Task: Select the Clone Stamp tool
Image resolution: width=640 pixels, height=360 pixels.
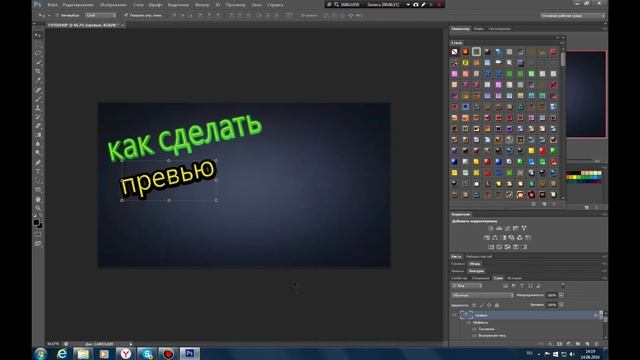Action: 38,108
